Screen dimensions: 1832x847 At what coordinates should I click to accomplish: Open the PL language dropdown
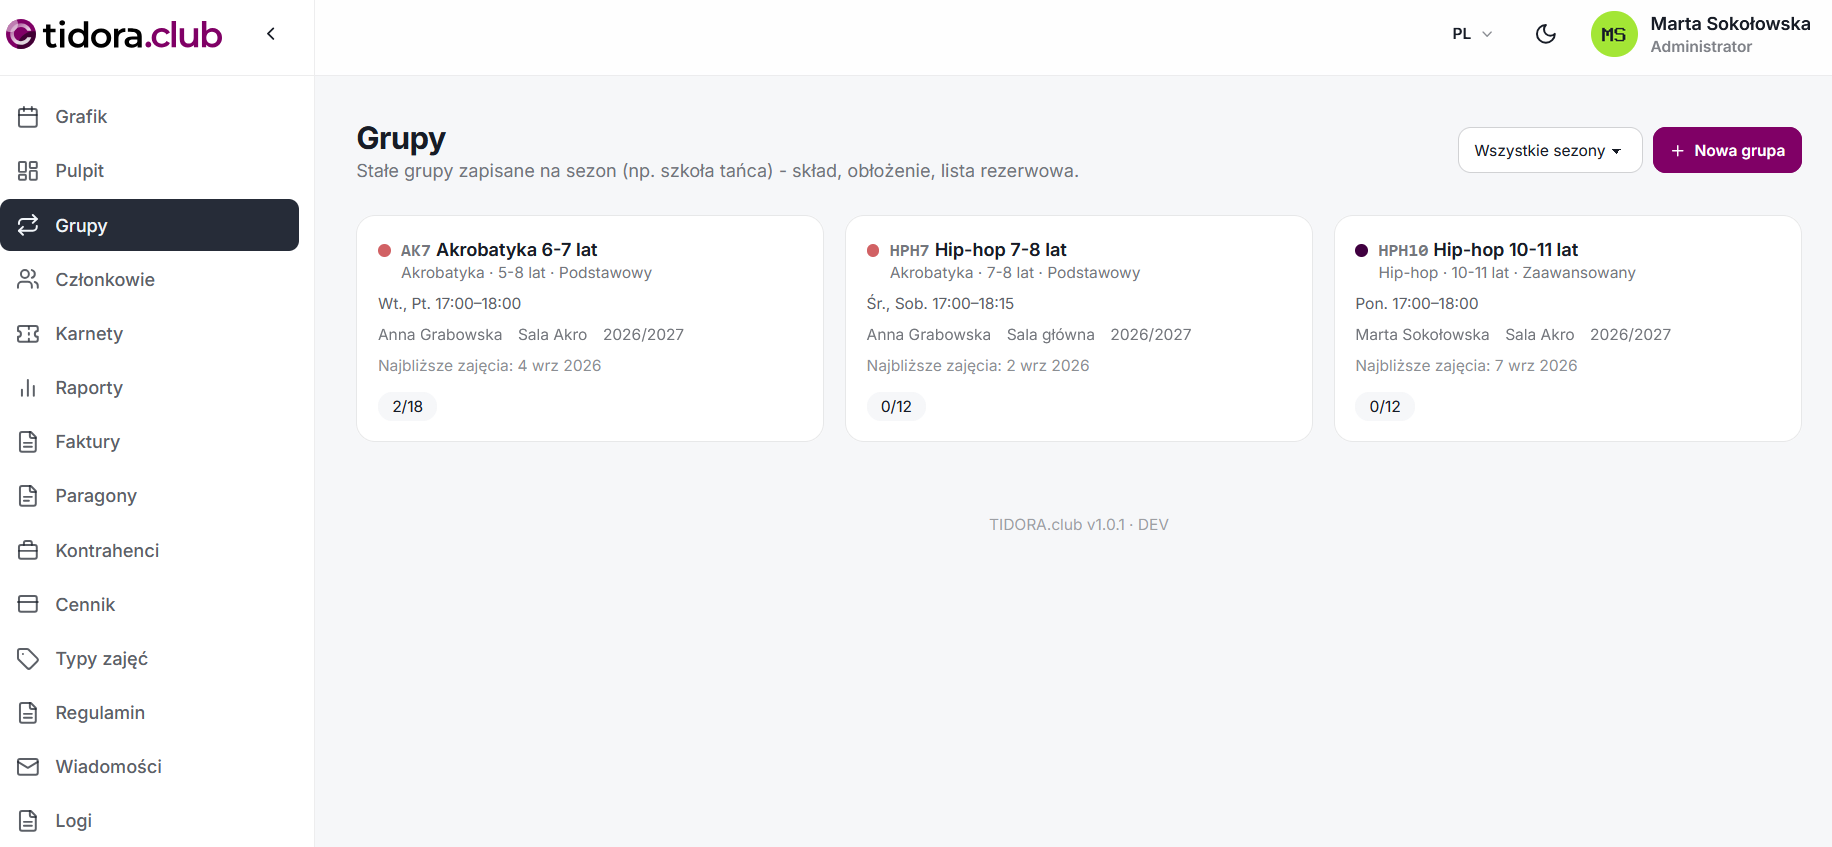coord(1472,34)
